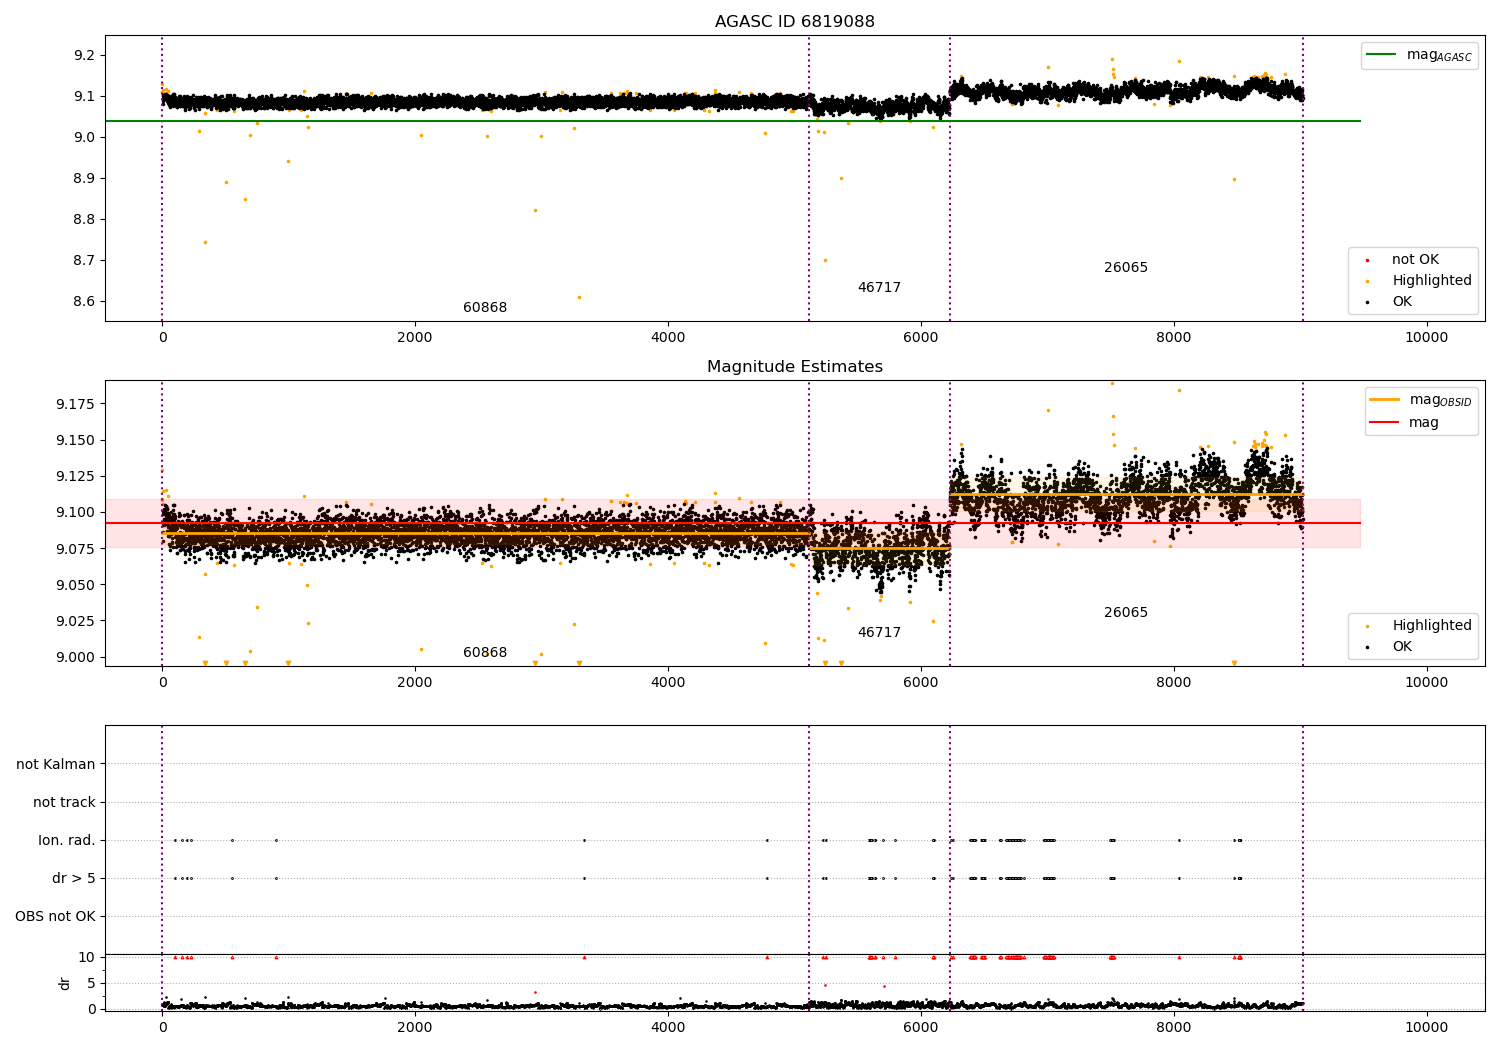Click the '8.6' y-axis tick label
This screenshot has height=1050, width=1500.
[x=84, y=301]
